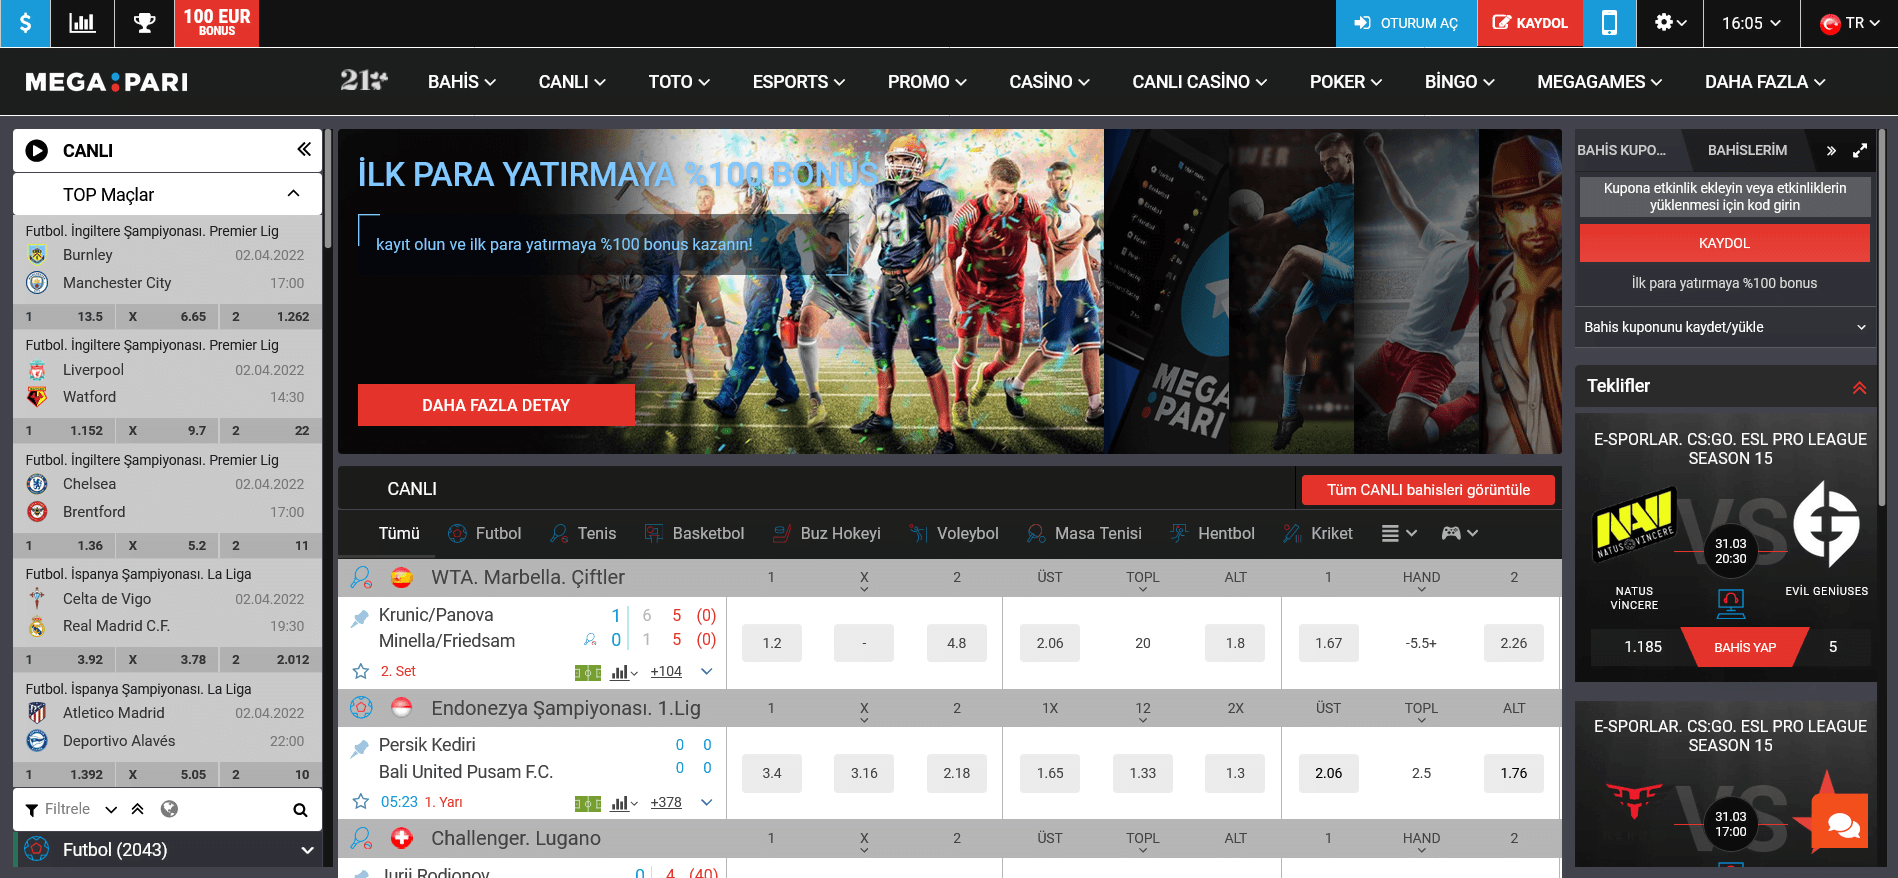Open the live chat bubble icon
This screenshot has width=1898, height=878.
(1841, 822)
